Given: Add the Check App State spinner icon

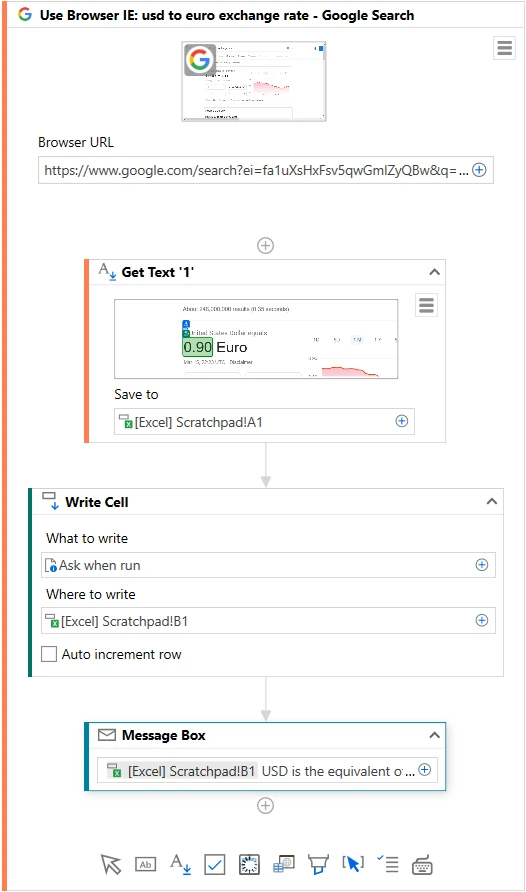Looking at the screenshot, I should click(x=250, y=865).
